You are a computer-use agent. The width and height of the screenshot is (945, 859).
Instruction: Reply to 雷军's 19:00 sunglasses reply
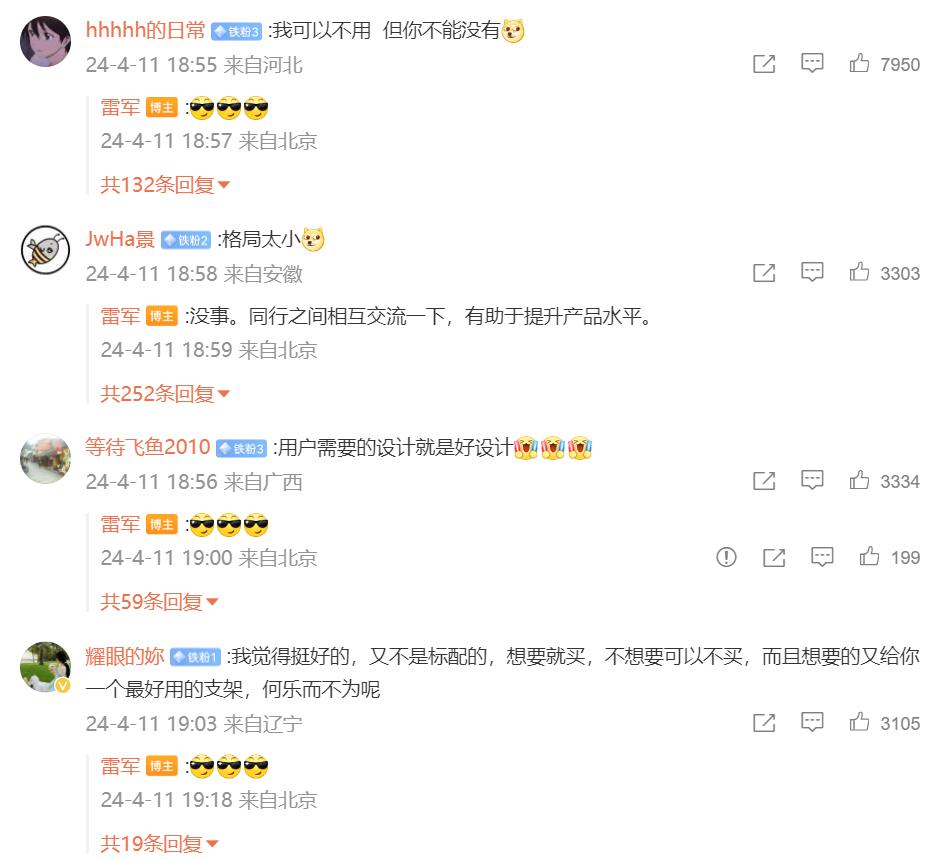pyautogui.click(x=822, y=557)
